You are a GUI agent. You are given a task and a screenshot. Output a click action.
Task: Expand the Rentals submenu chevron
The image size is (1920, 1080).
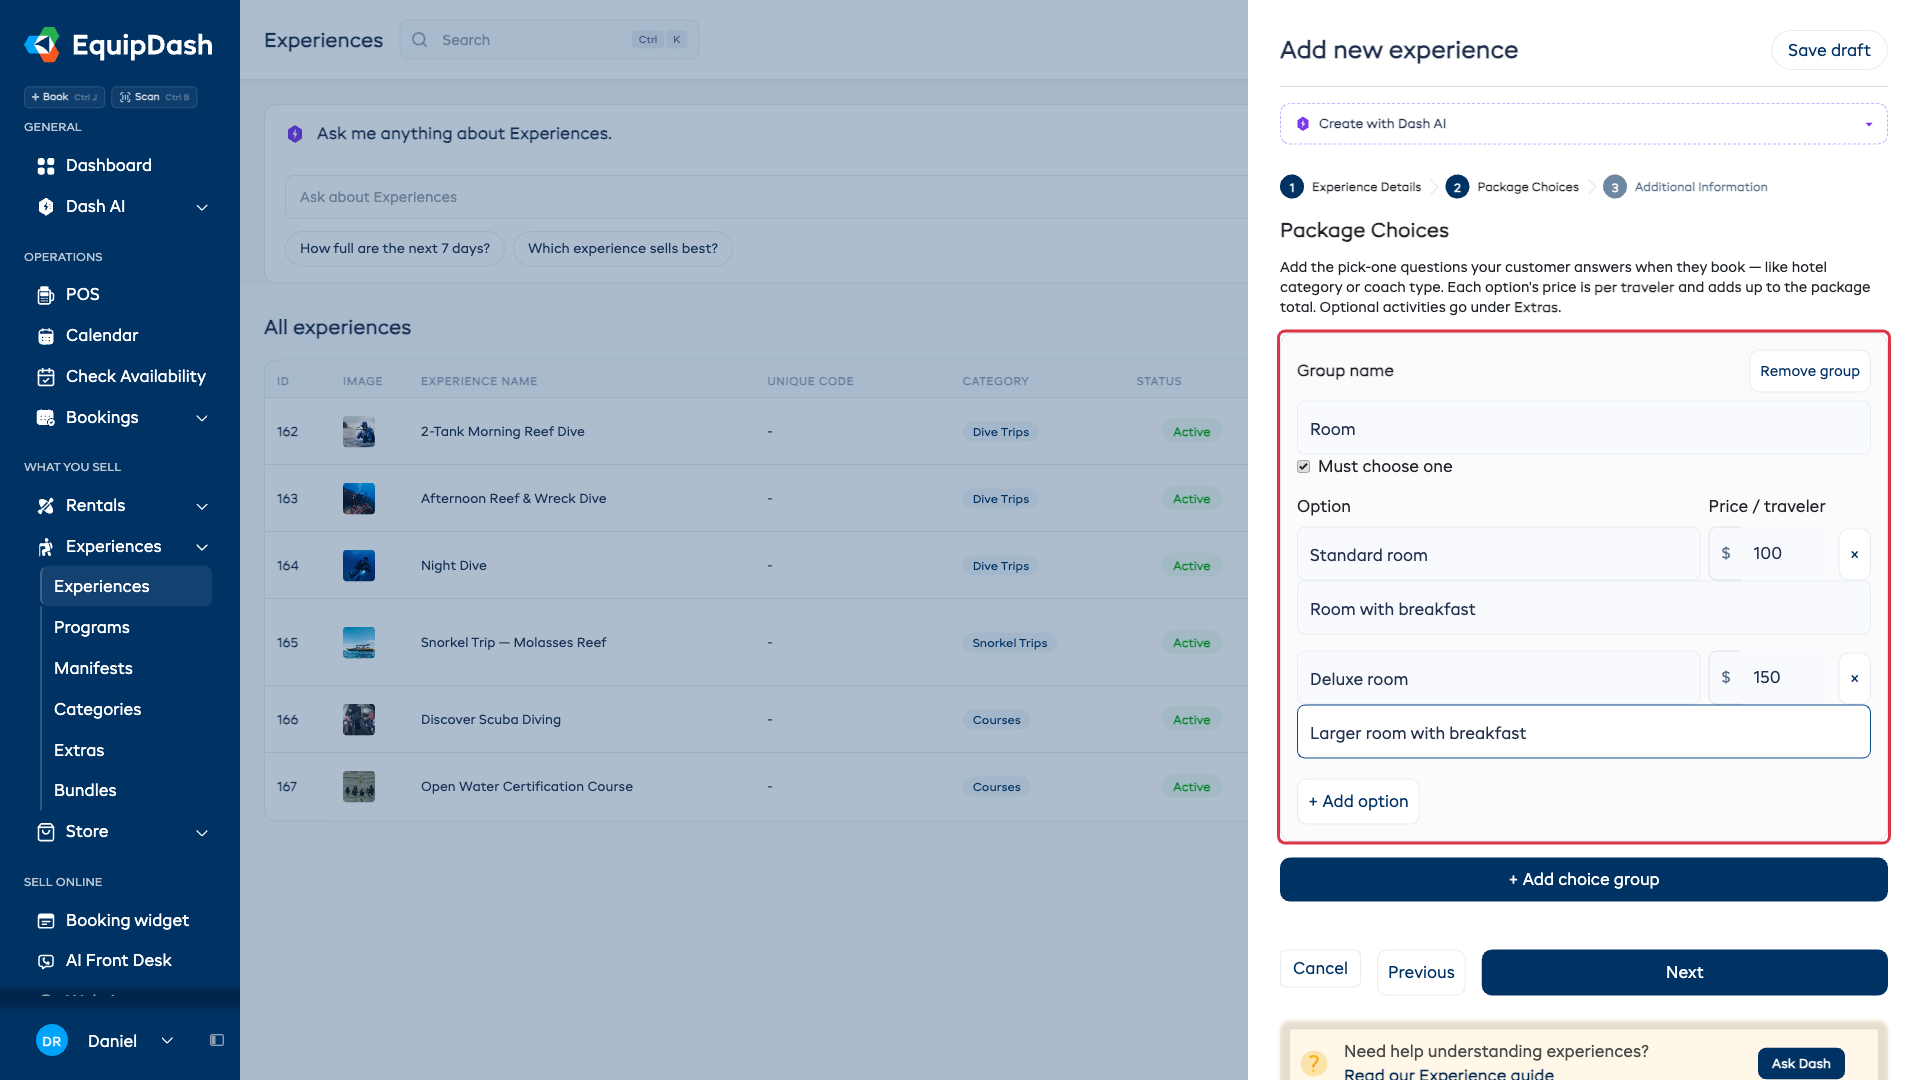coord(202,506)
